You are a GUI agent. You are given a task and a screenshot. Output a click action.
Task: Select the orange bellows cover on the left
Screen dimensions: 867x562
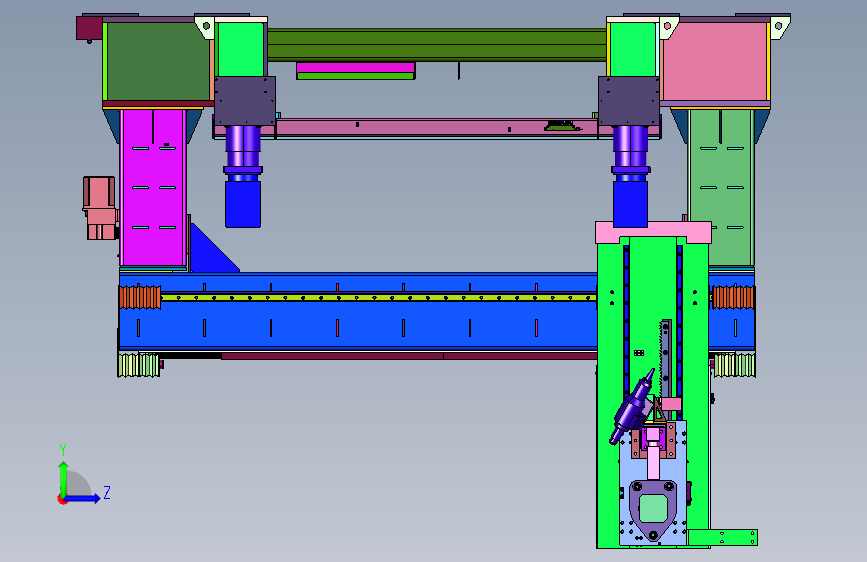(x=140, y=297)
